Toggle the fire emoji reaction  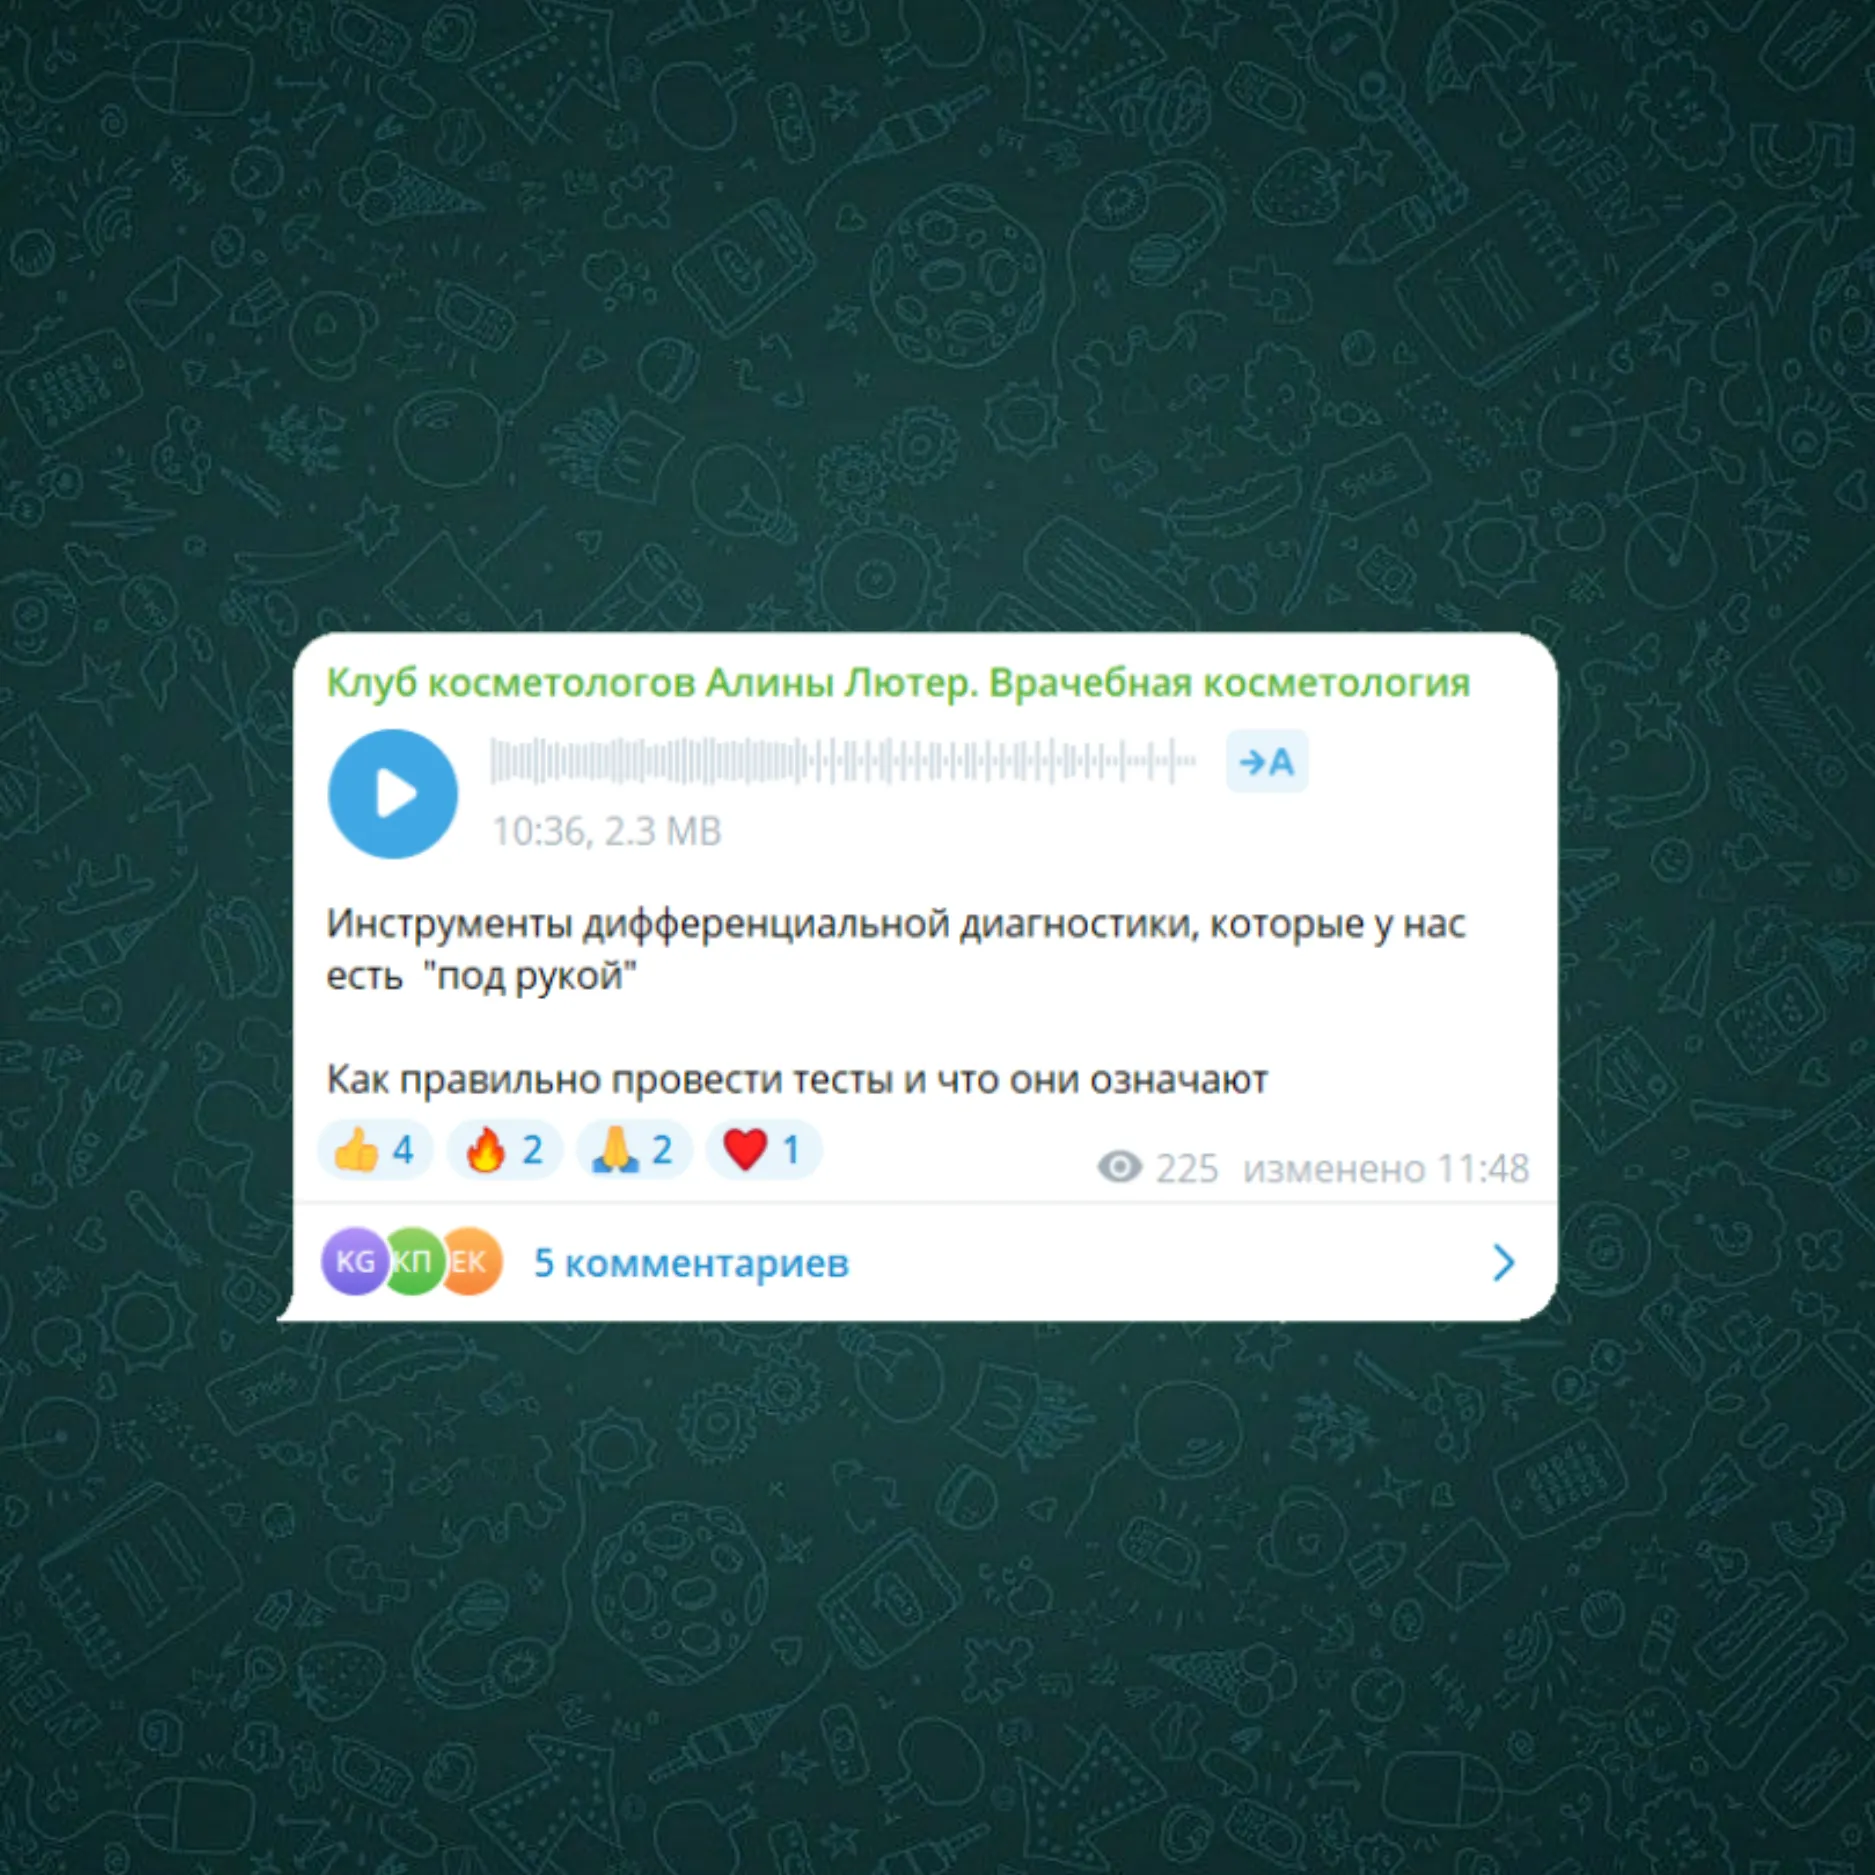pyautogui.click(x=505, y=1150)
